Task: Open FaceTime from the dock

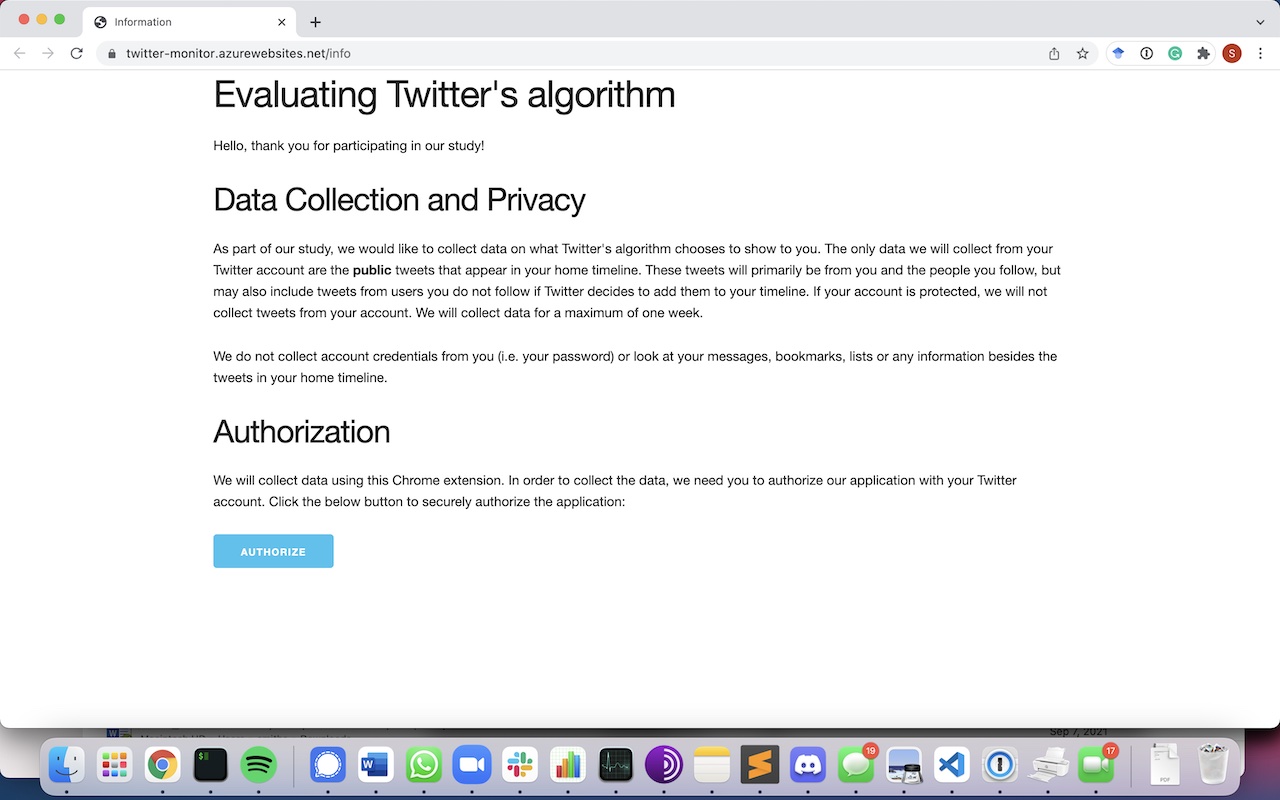Action: (x=1096, y=766)
